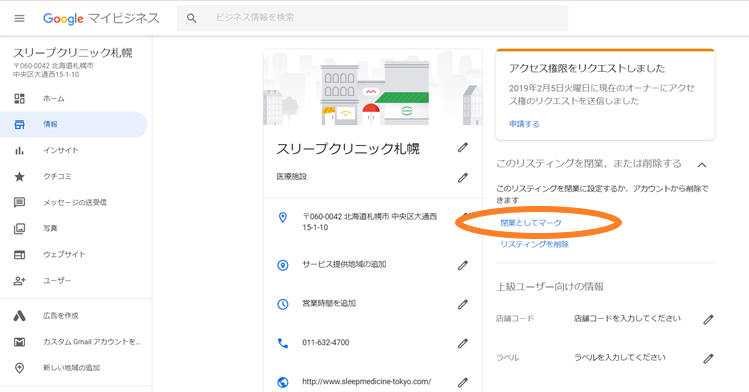Click the search magnifier icon
The image size is (749, 392).
(x=192, y=18)
